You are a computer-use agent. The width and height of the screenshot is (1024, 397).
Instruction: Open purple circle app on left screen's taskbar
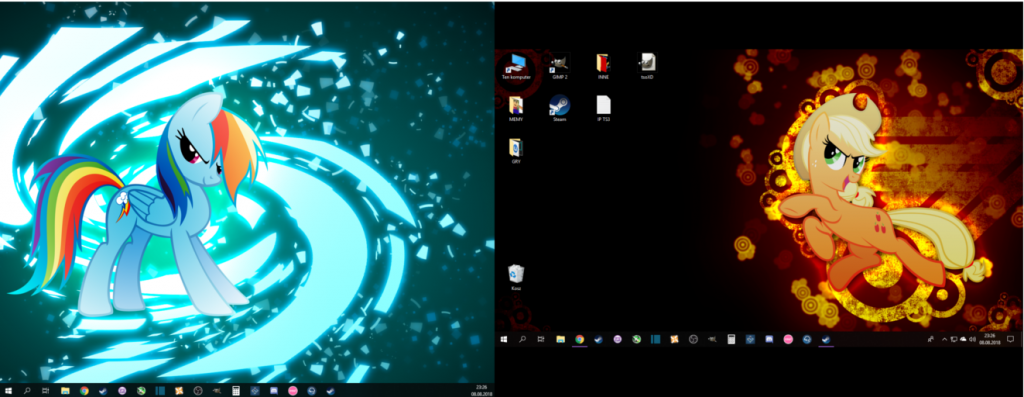click(x=122, y=390)
